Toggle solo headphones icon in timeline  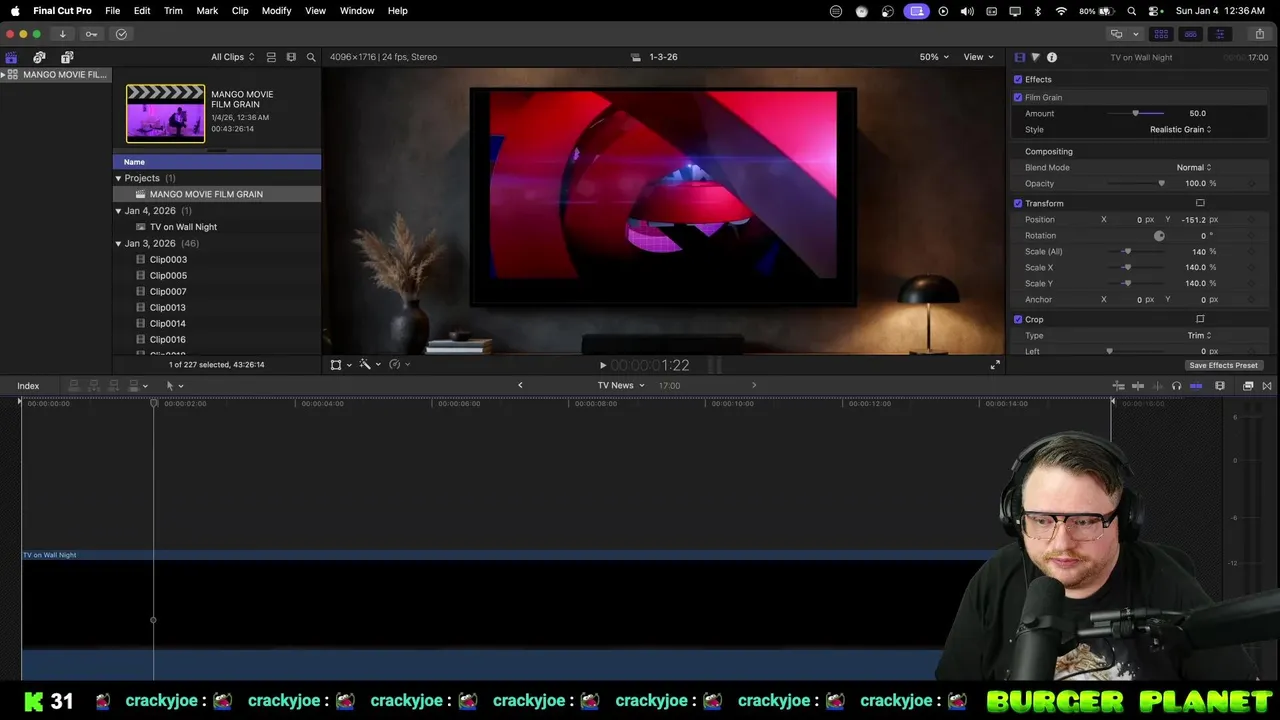[1176, 386]
